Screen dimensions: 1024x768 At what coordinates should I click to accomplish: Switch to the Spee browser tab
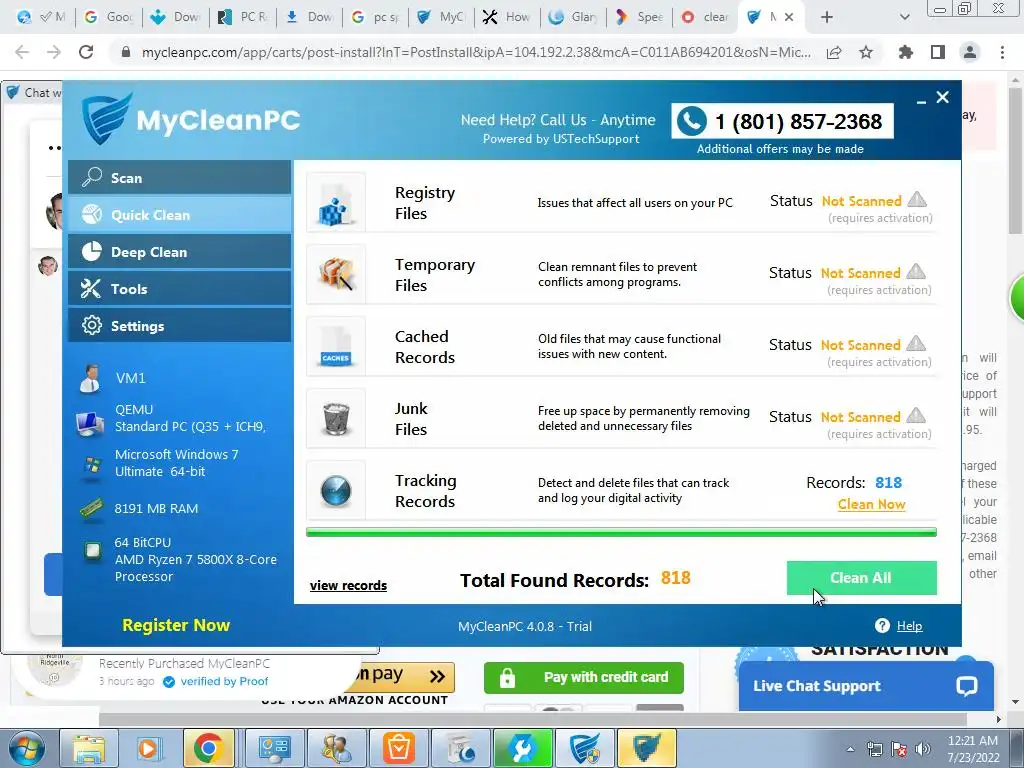click(640, 17)
